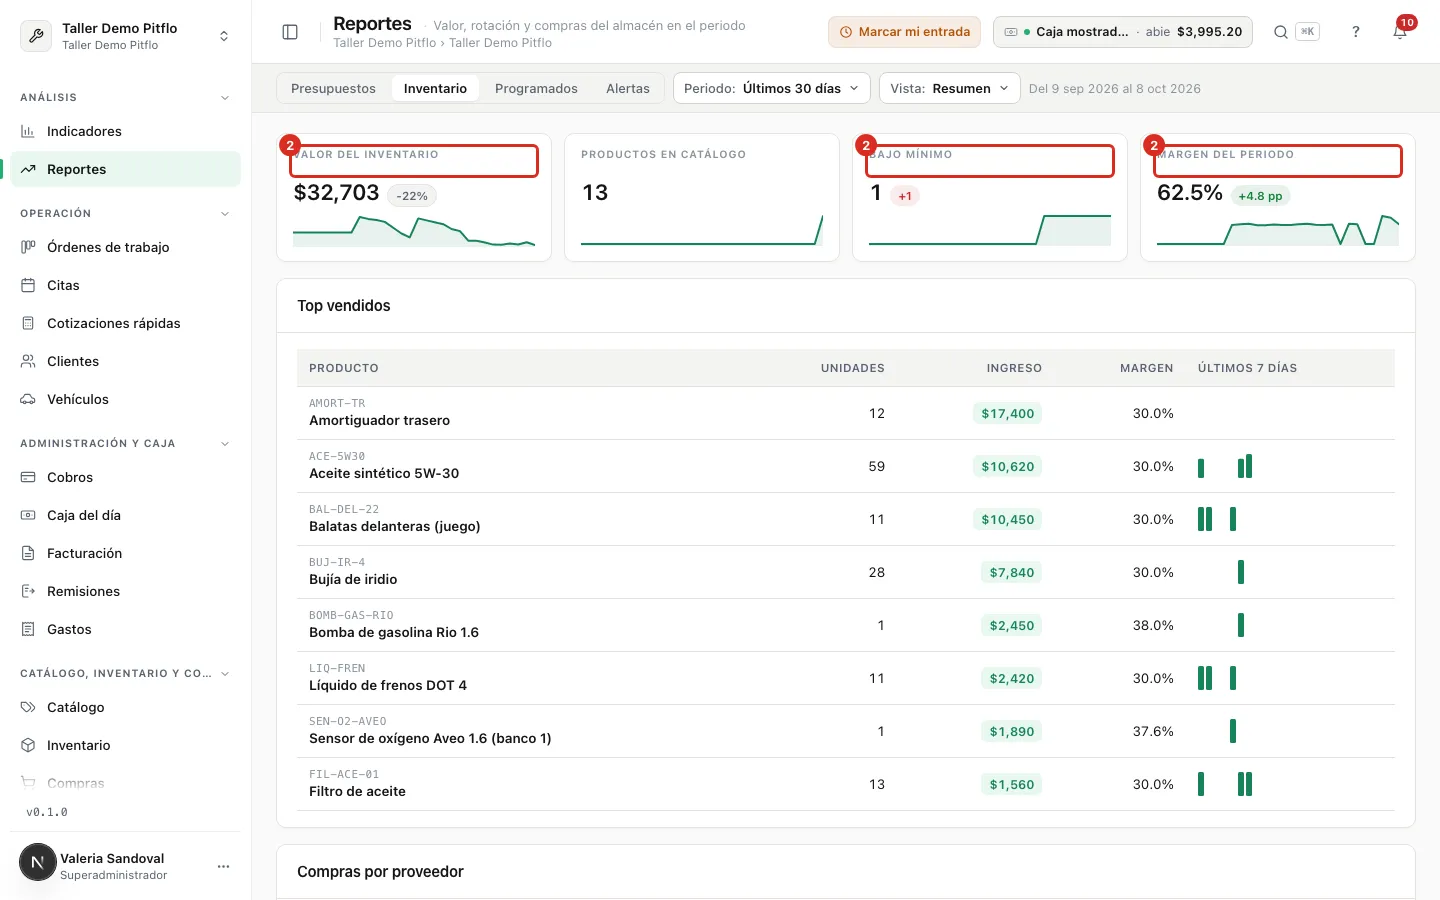Click the Vehículos car icon
The width and height of the screenshot is (1440, 900).
(x=28, y=399)
